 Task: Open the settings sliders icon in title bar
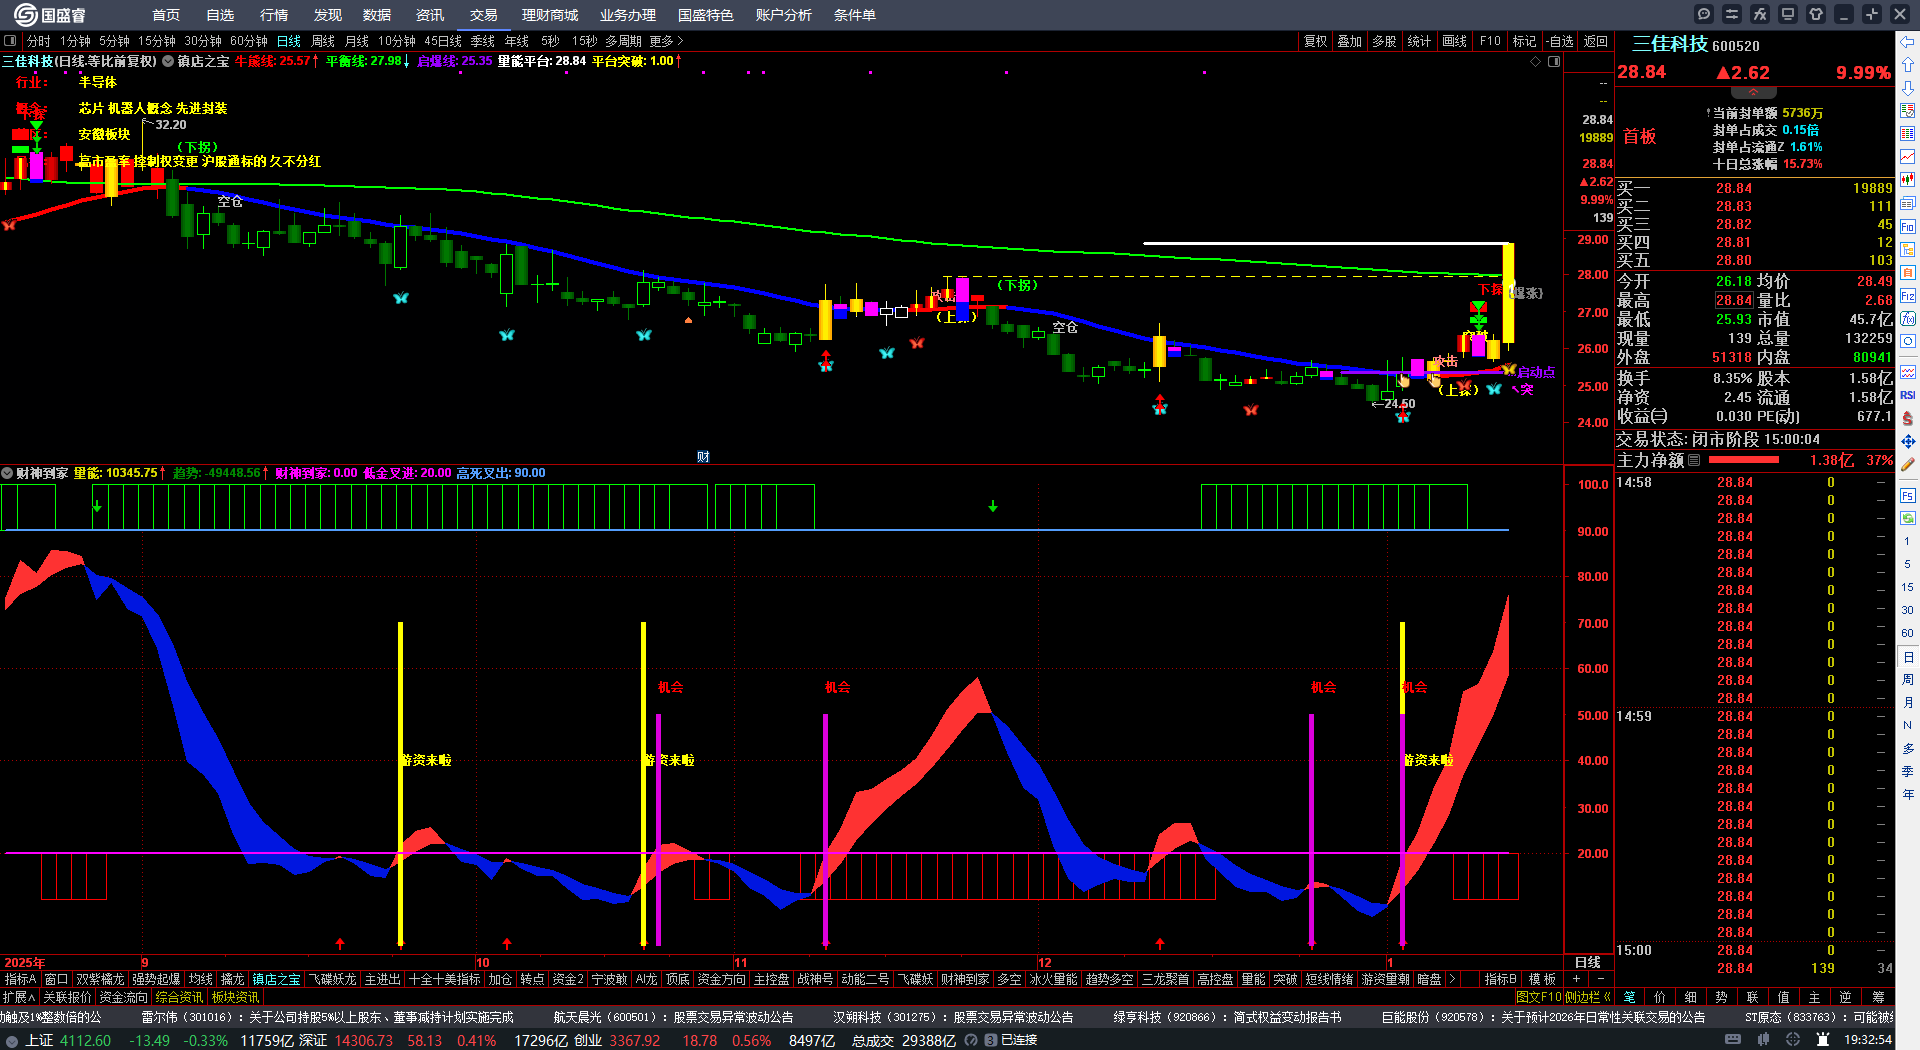coord(1732,14)
